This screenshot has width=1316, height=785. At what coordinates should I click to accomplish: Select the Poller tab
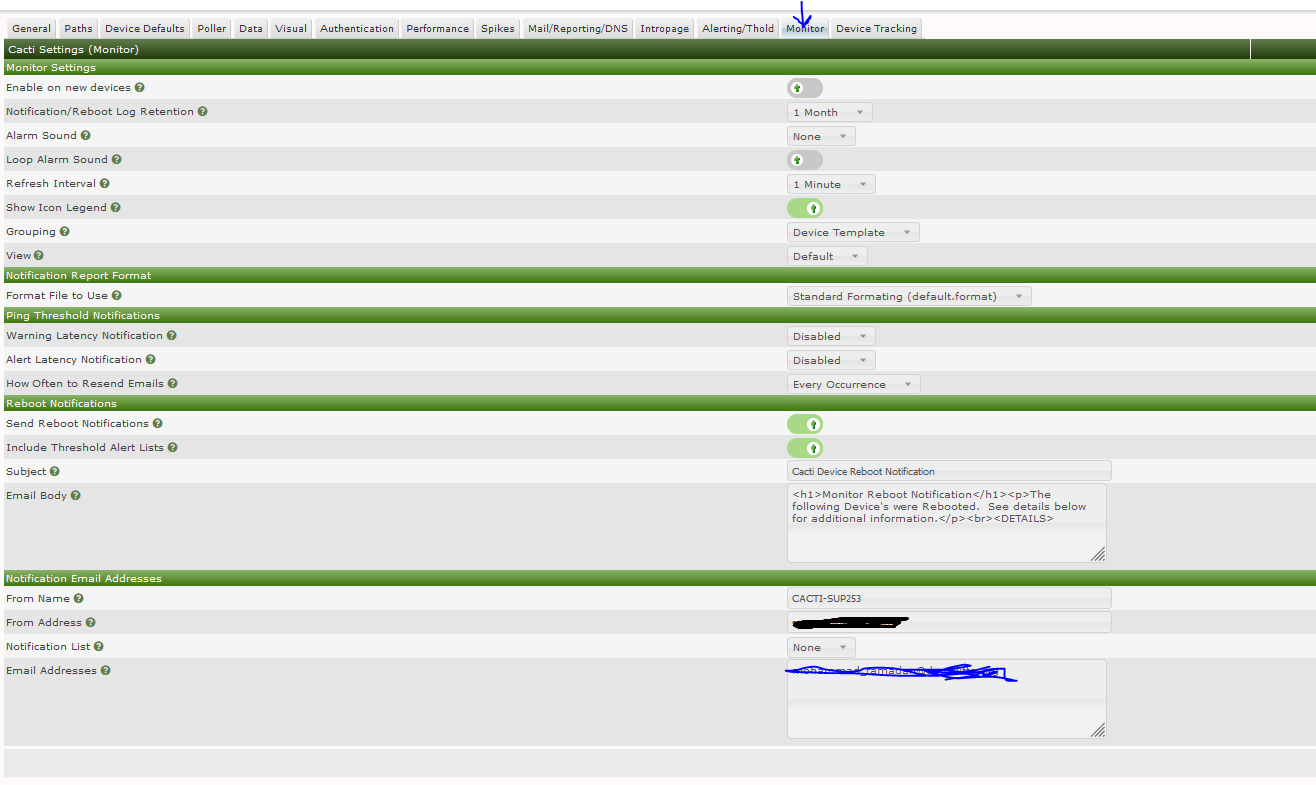click(212, 29)
